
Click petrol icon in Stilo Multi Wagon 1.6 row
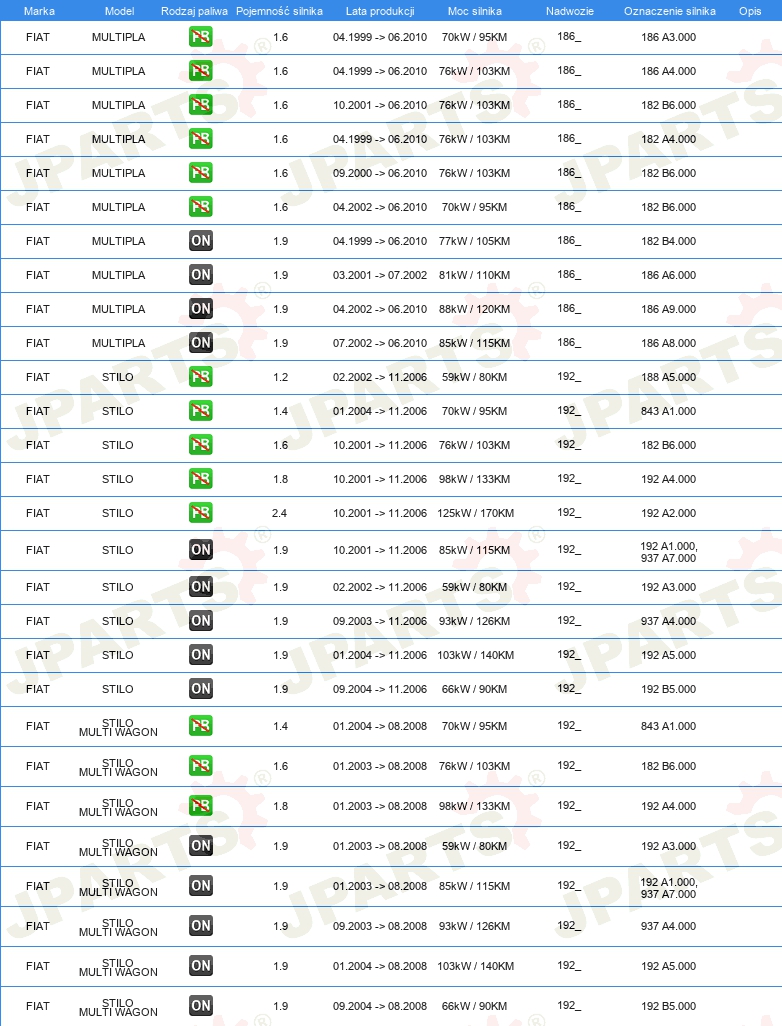pos(200,766)
